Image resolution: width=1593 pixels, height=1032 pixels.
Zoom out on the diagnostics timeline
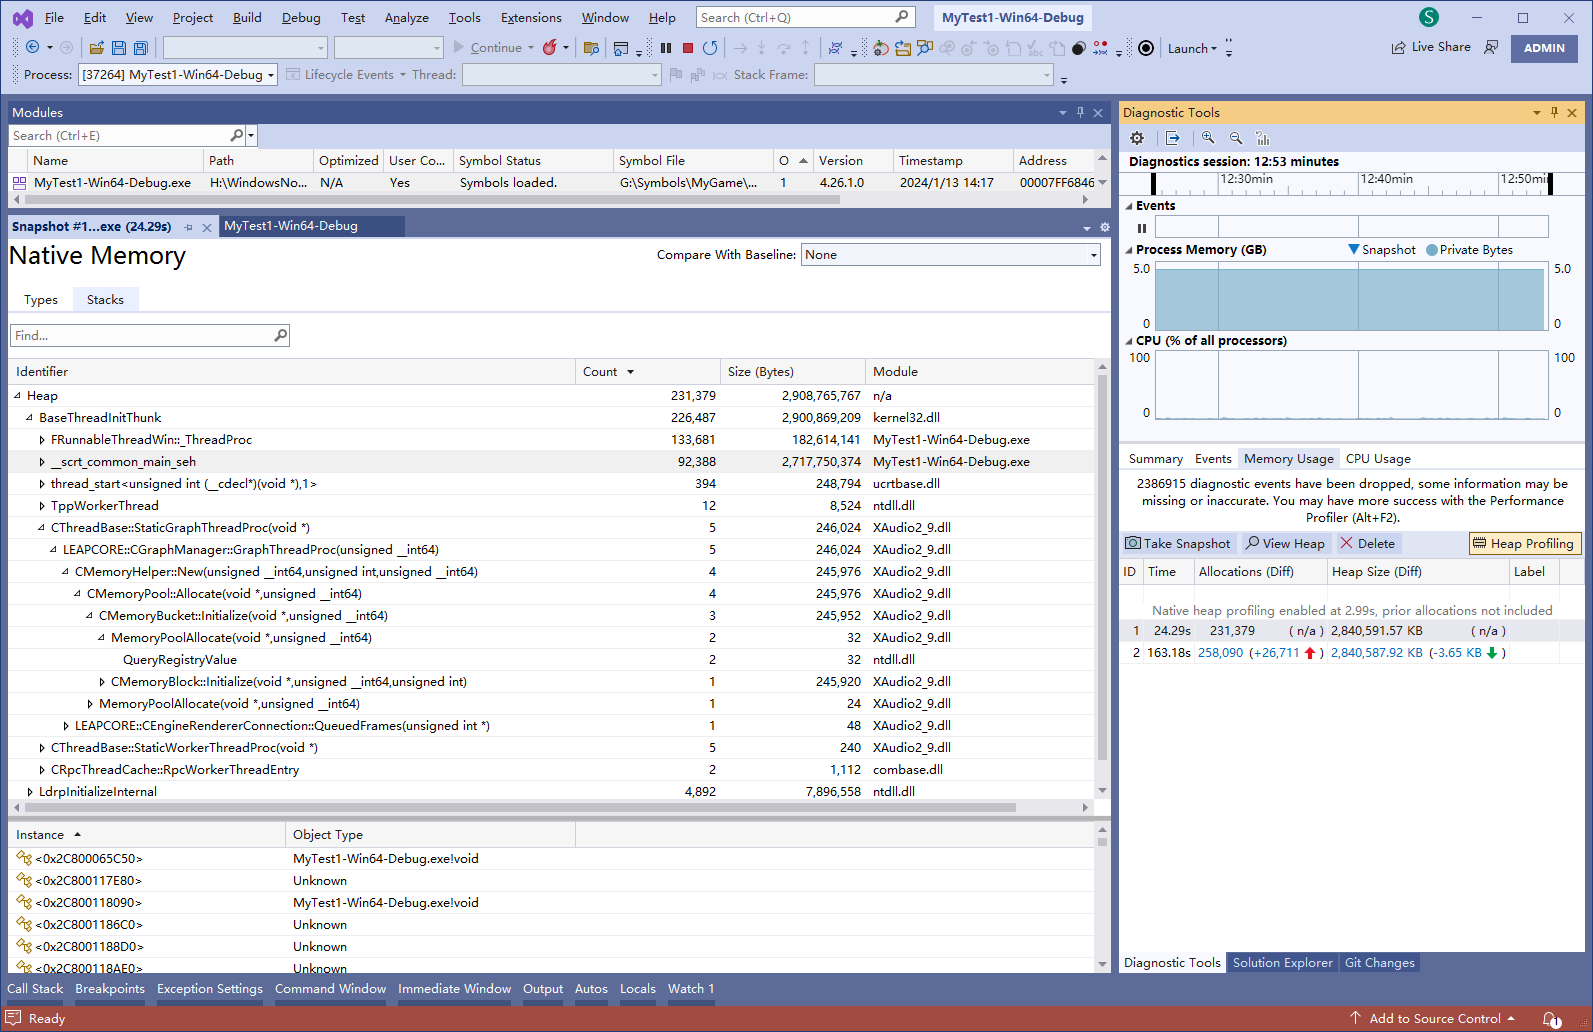1236,138
